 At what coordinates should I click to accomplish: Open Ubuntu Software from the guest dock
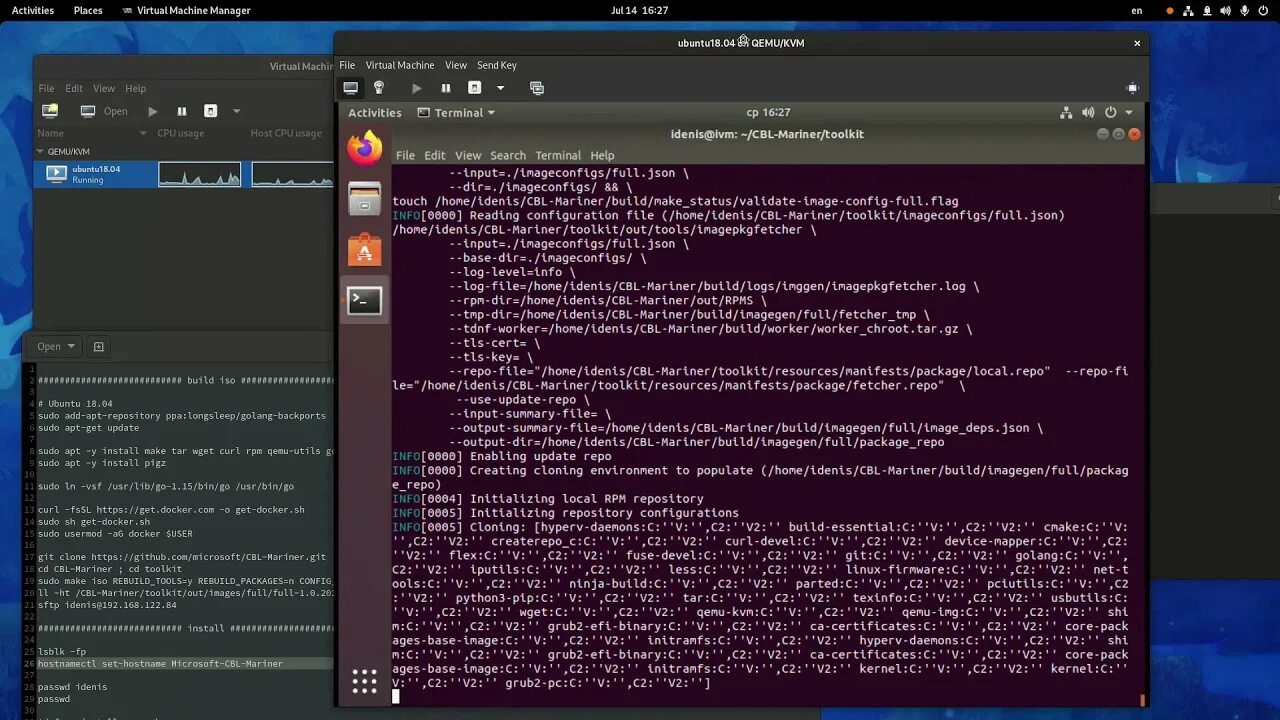[365, 249]
